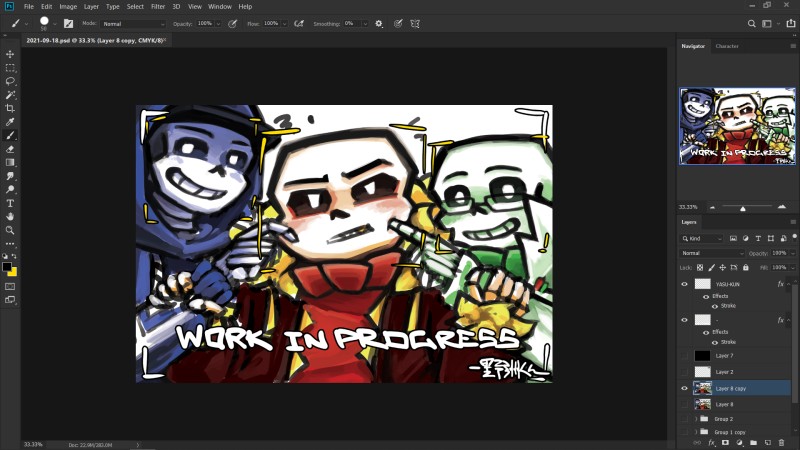The width and height of the screenshot is (800, 450).
Task: Select Layer 7 thumbnail
Action: point(703,356)
